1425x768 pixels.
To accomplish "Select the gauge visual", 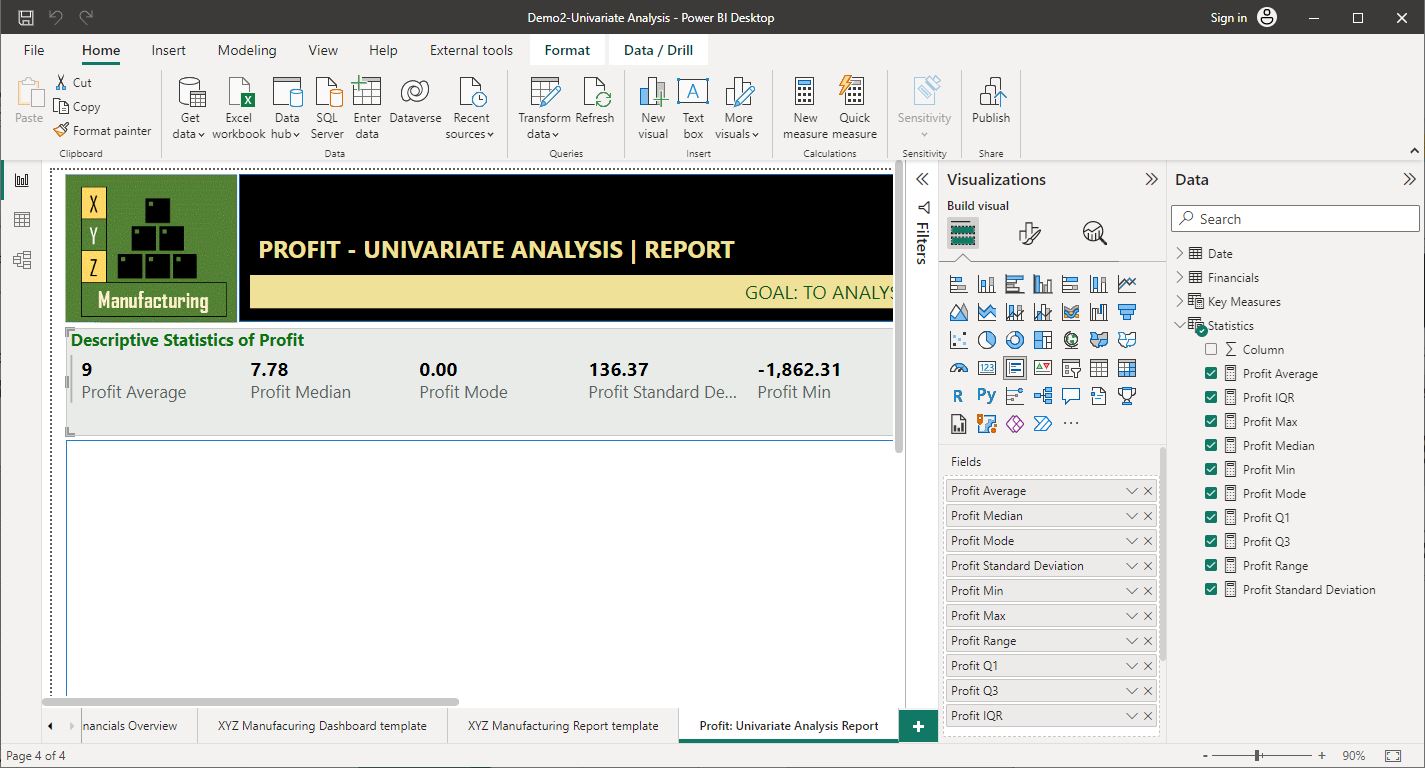I will coord(958,368).
